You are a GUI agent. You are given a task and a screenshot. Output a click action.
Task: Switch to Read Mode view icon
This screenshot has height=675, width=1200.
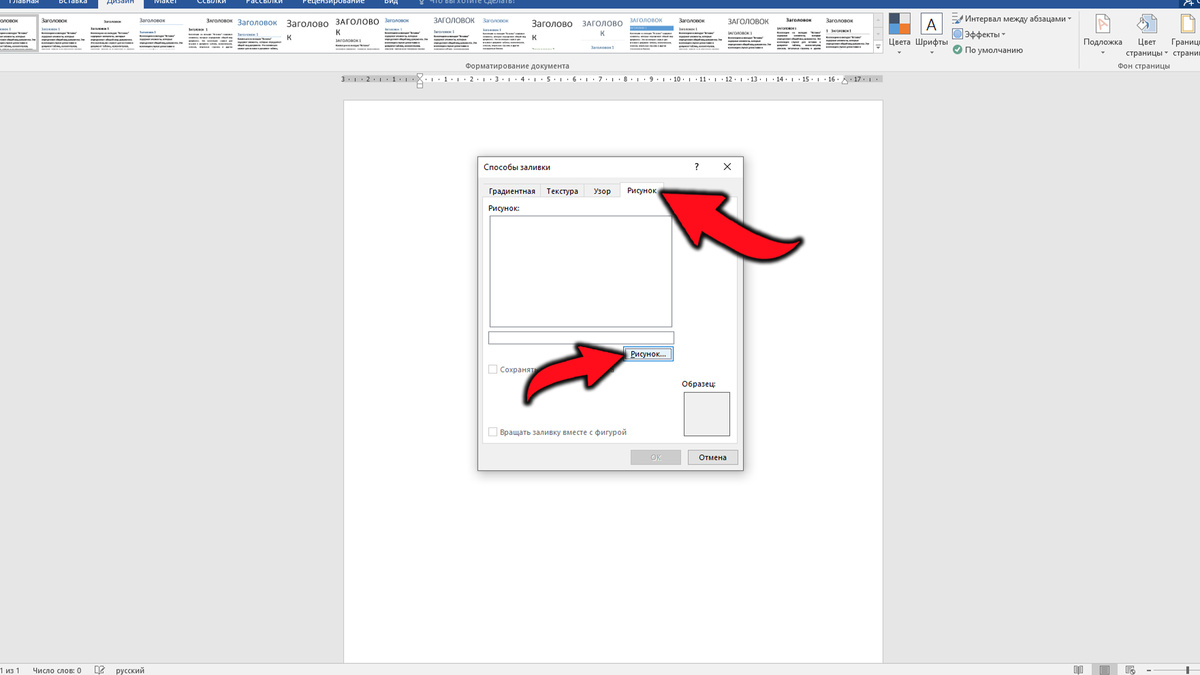click(1078, 669)
